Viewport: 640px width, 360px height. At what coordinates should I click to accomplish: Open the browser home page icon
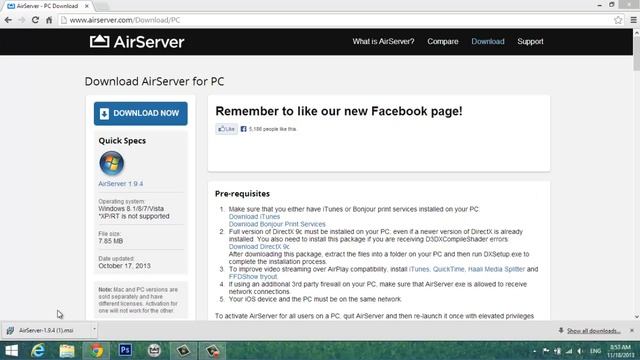(49, 20)
